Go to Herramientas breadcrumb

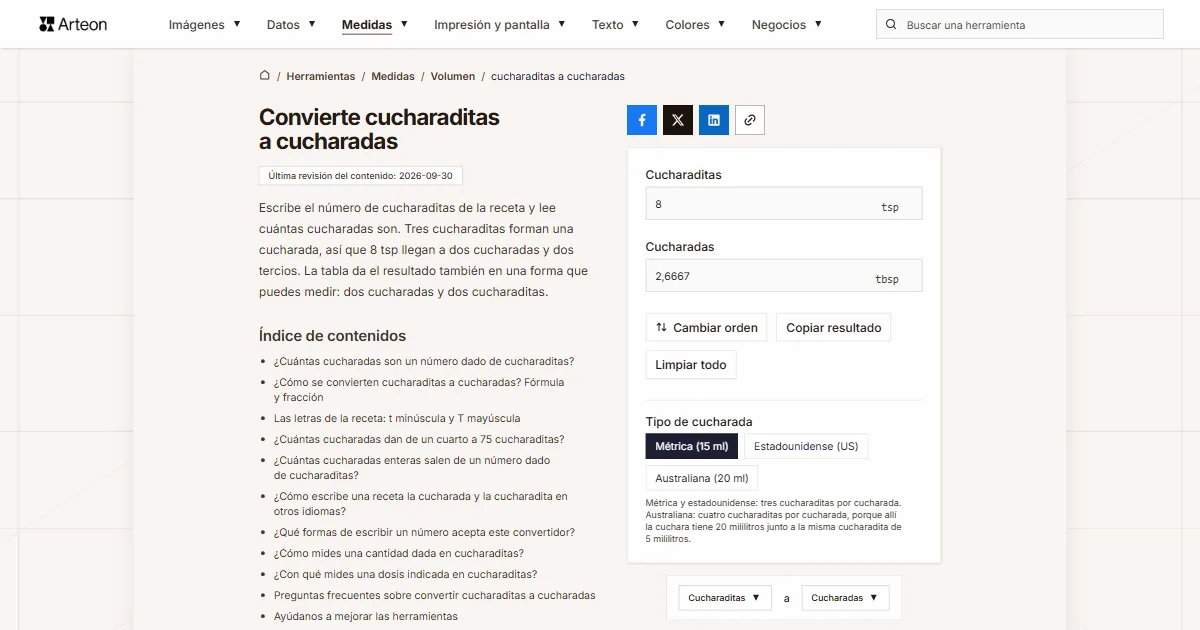[x=321, y=76]
